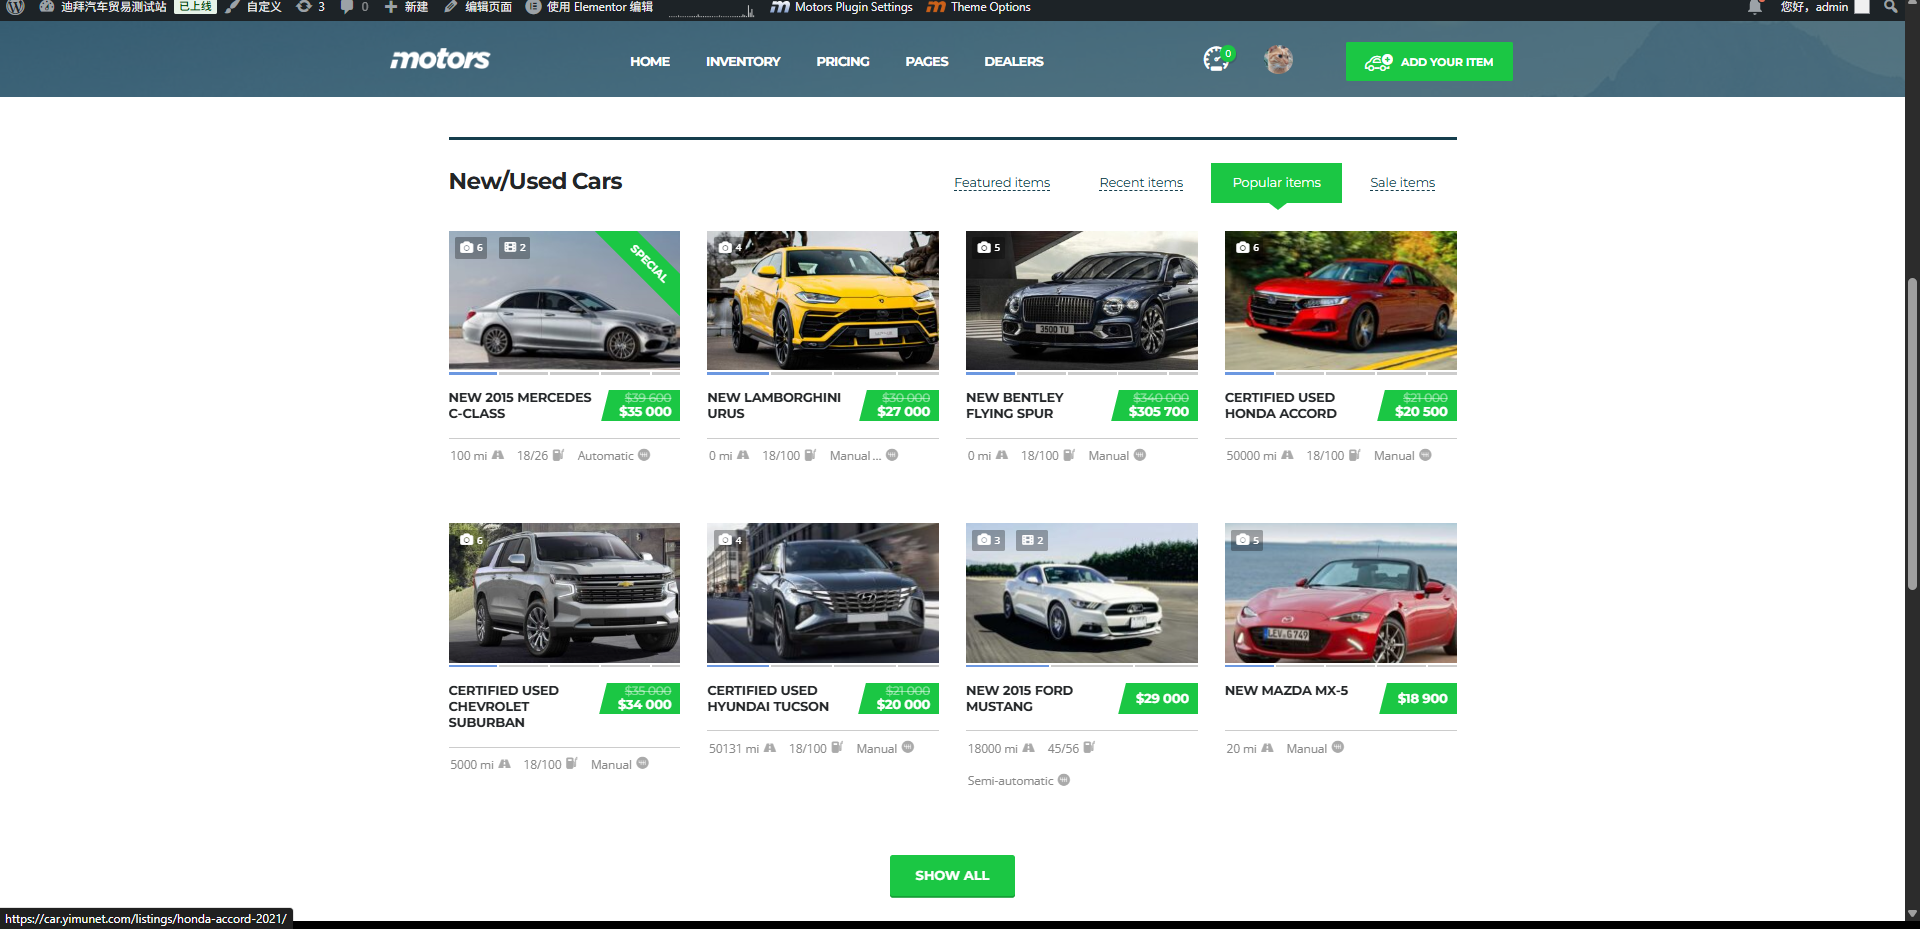Open the comments bubble icon
Screen dimensions: 1920x929
354,7
